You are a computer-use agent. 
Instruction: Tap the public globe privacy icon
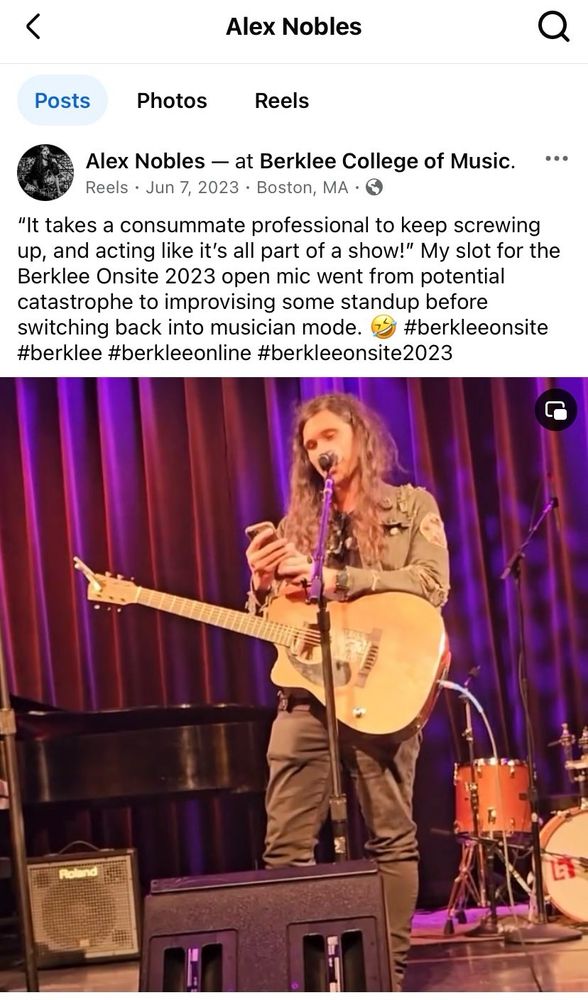[x=374, y=188]
